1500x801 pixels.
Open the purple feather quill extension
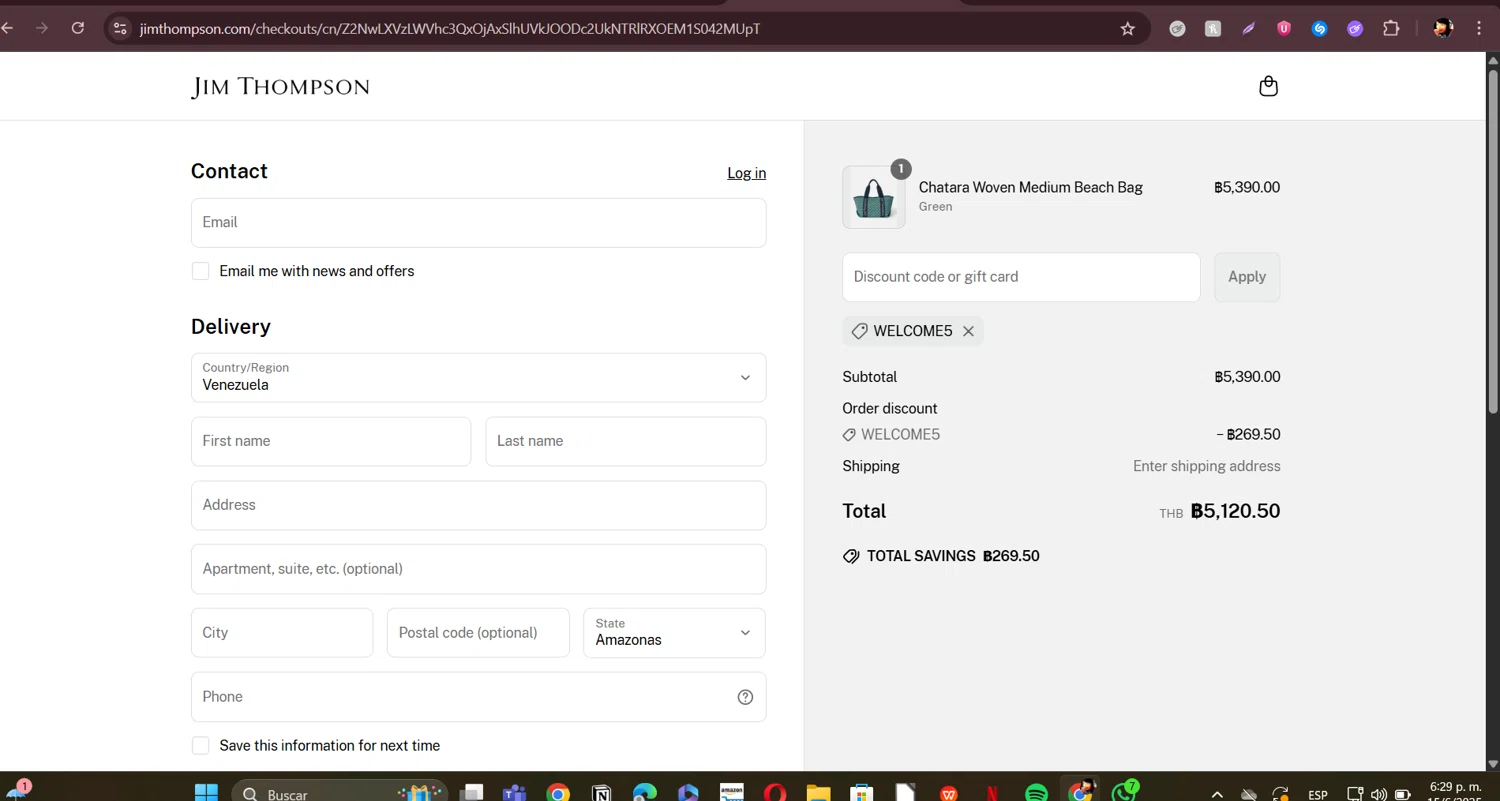click(x=1249, y=29)
